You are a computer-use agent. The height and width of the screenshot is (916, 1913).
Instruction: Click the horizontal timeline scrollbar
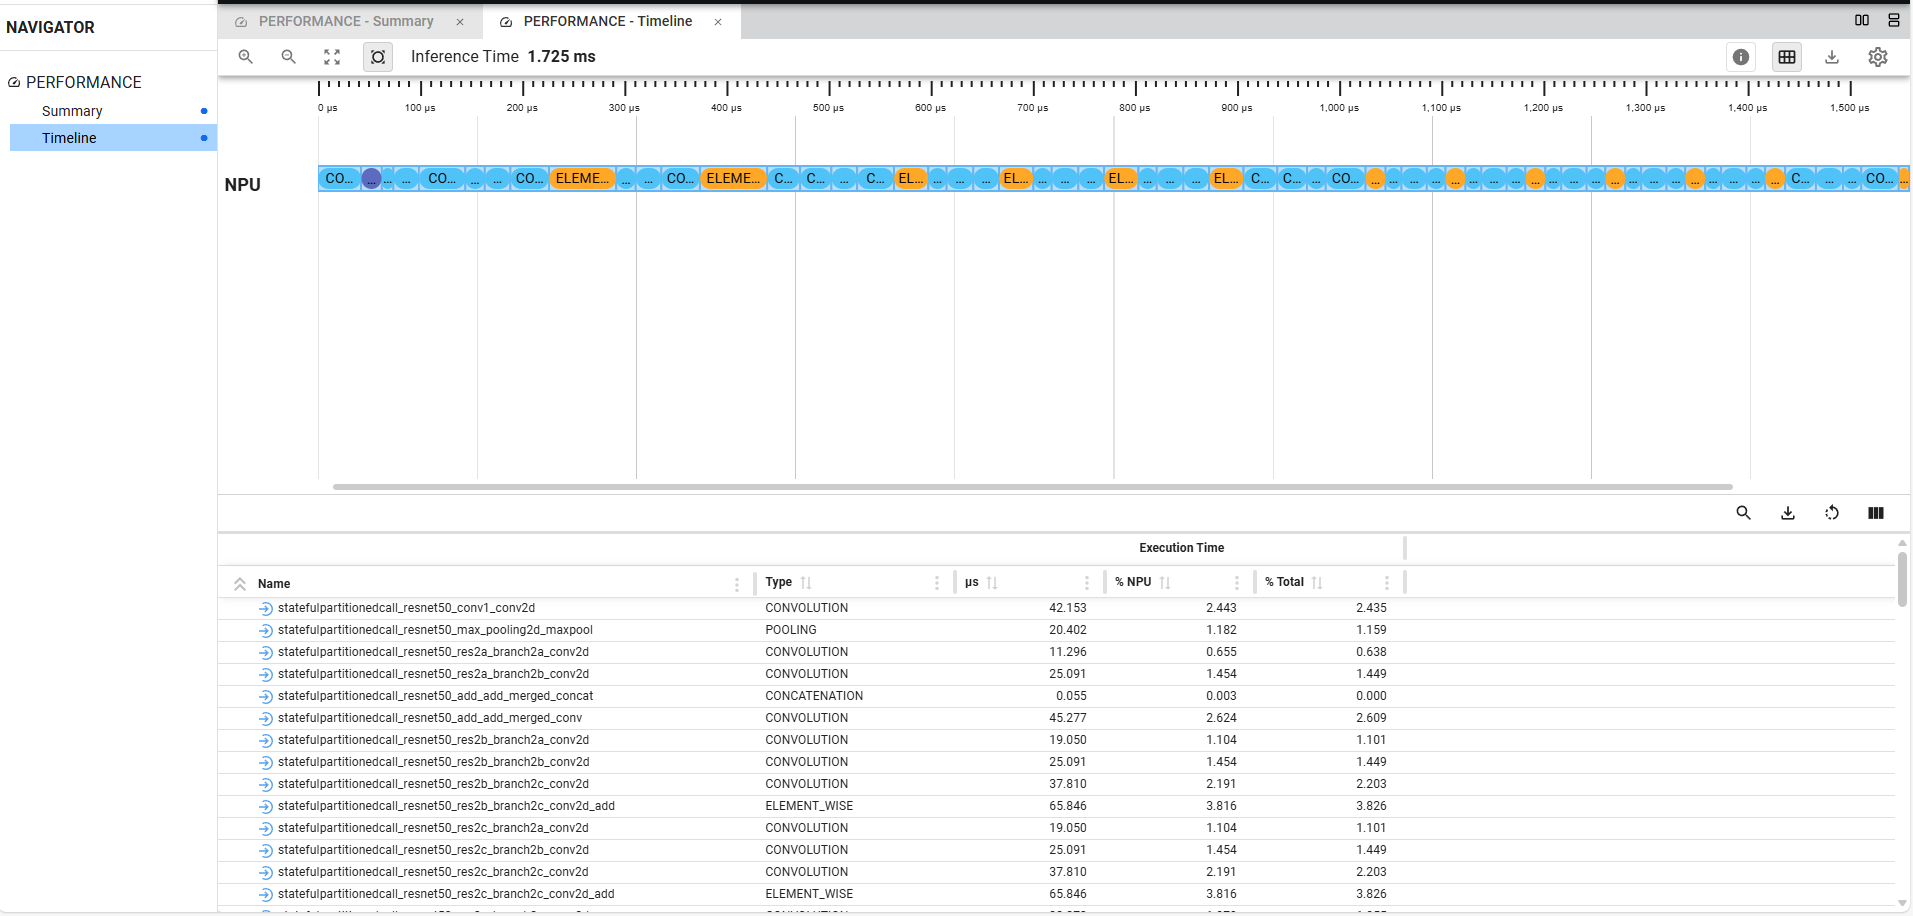click(1031, 487)
